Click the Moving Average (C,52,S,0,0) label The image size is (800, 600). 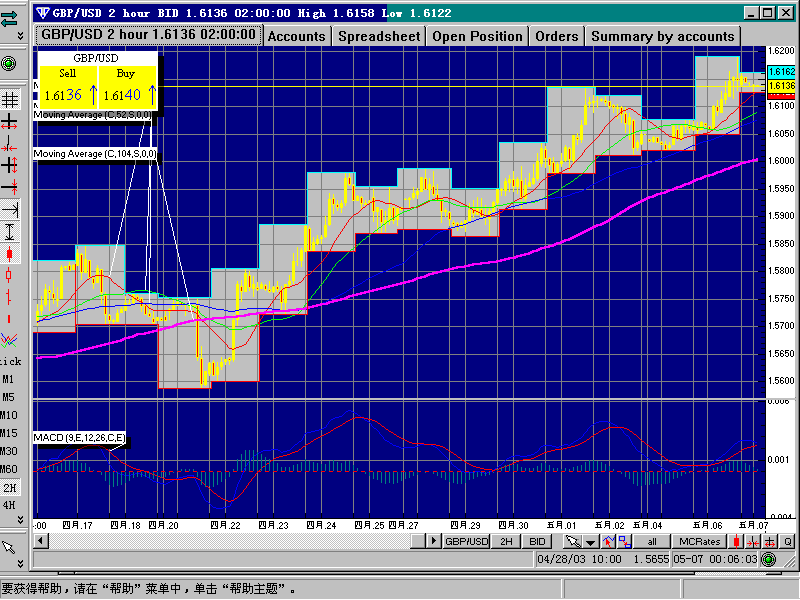tap(92, 115)
